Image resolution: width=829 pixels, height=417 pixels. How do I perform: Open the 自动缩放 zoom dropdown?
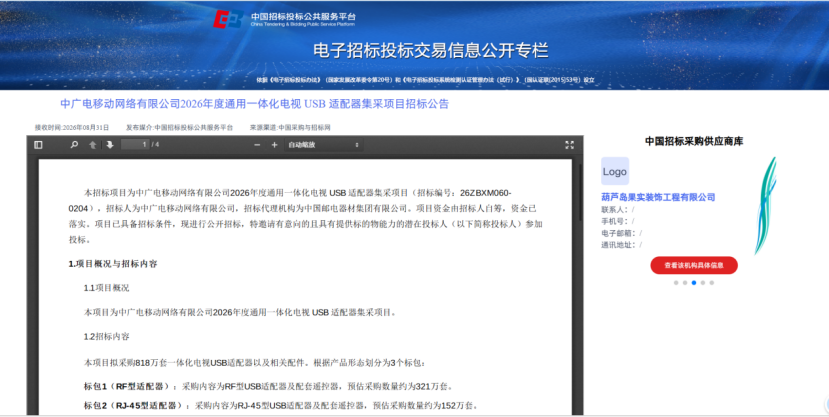point(324,145)
